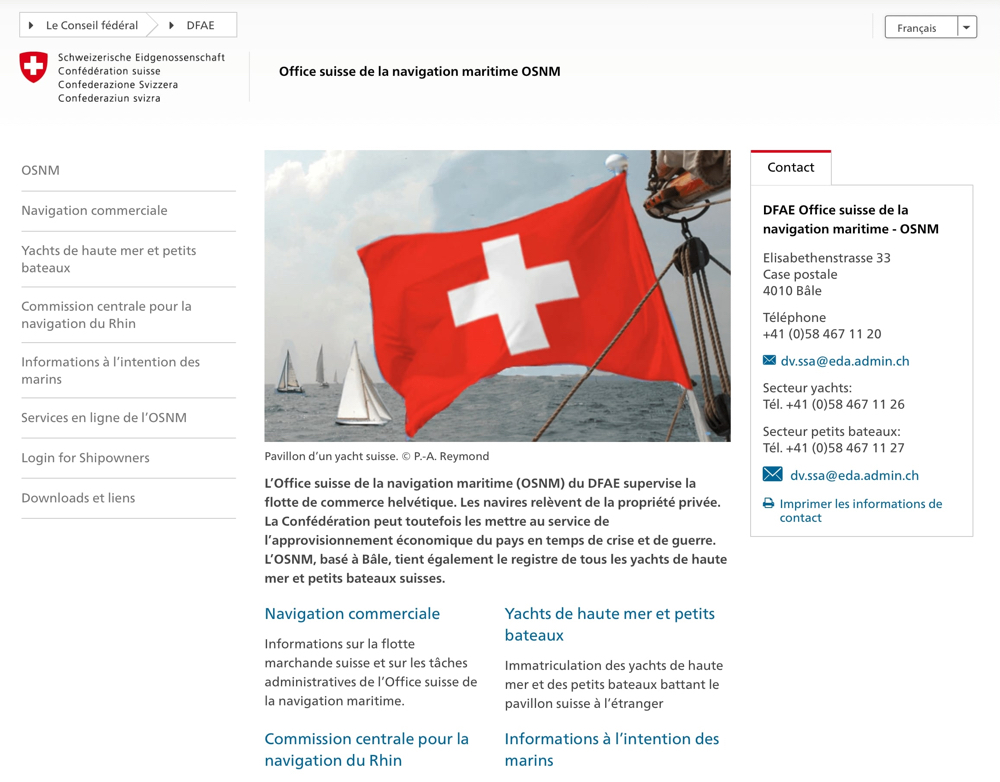The width and height of the screenshot is (1000, 782).
Task: Expand language list using dropdown arrow
Action: 966,28
